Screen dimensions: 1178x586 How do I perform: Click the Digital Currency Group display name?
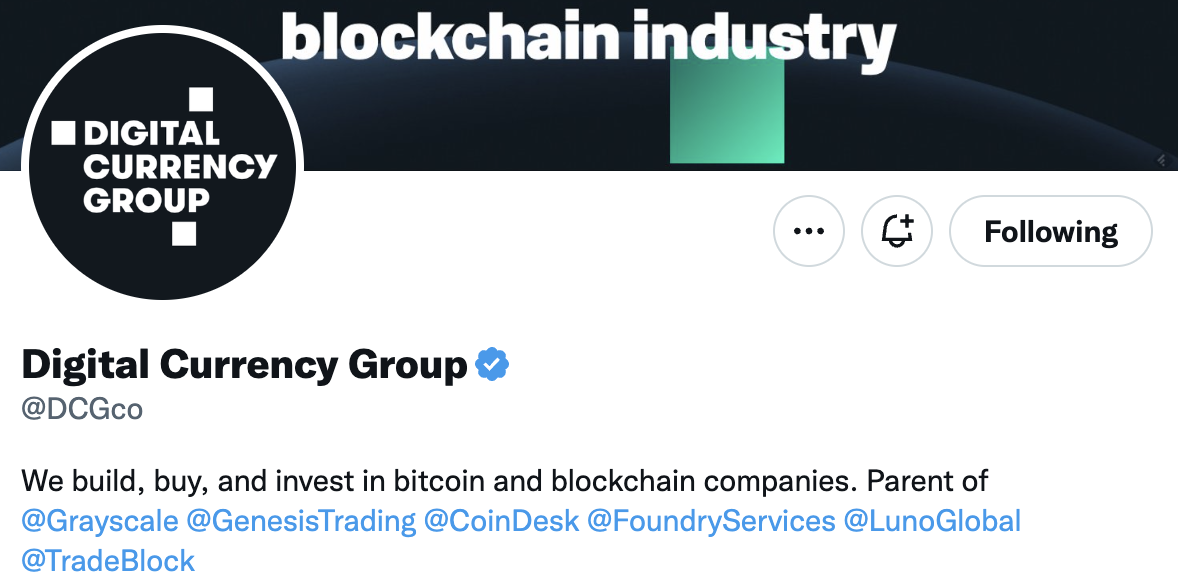coord(245,365)
